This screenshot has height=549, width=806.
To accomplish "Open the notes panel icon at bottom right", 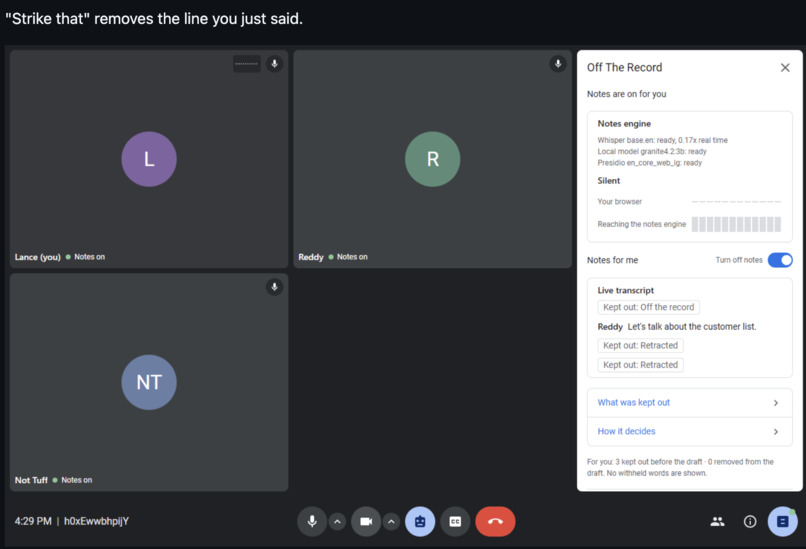I will (x=782, y=521).
